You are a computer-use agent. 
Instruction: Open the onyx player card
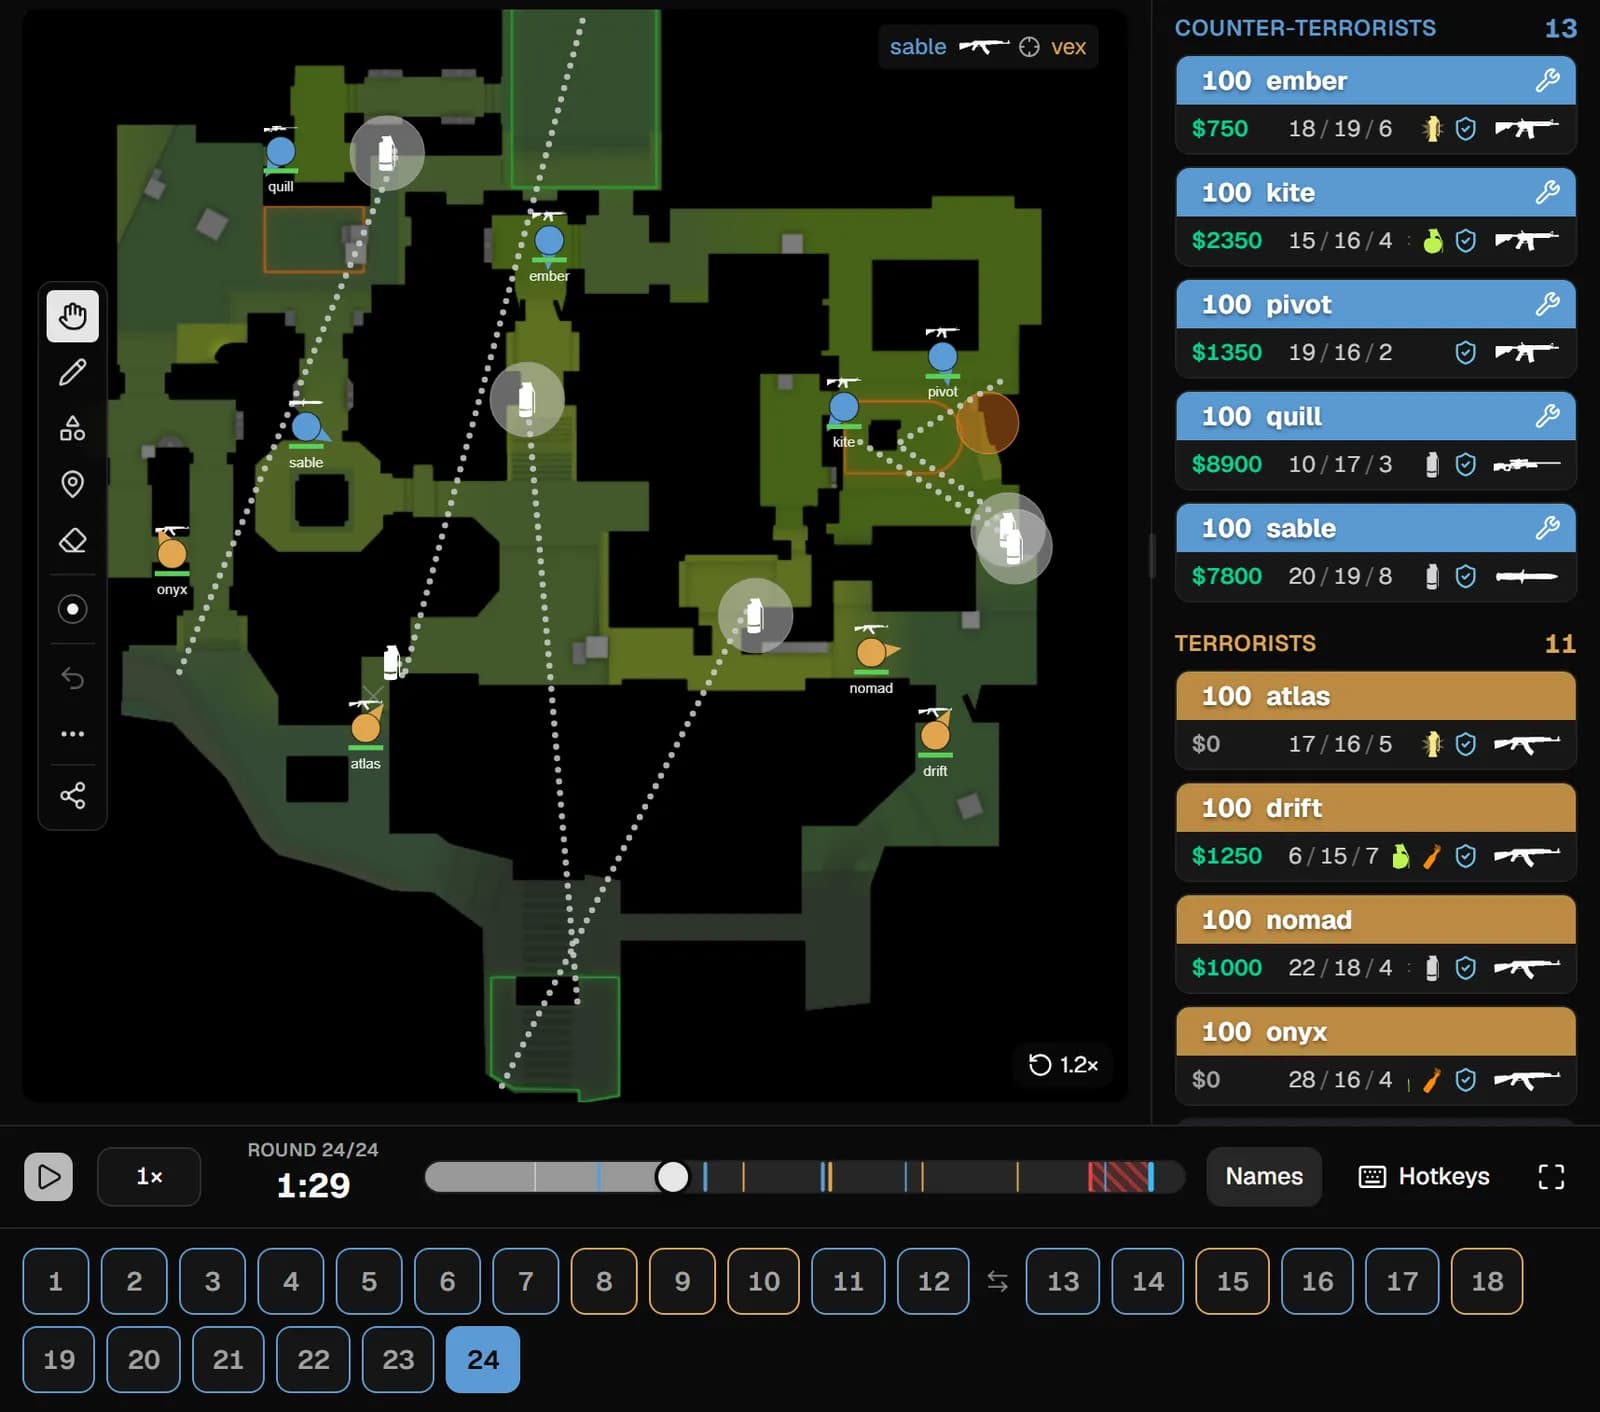click(1376, 1056)
